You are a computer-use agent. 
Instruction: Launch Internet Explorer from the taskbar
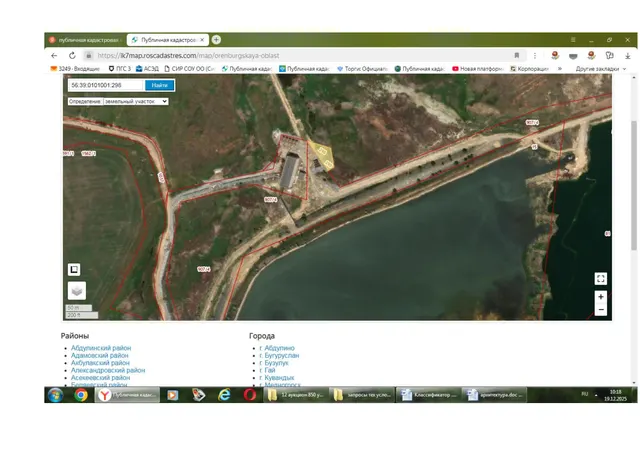pyautogui.click(x=224, y=395)
